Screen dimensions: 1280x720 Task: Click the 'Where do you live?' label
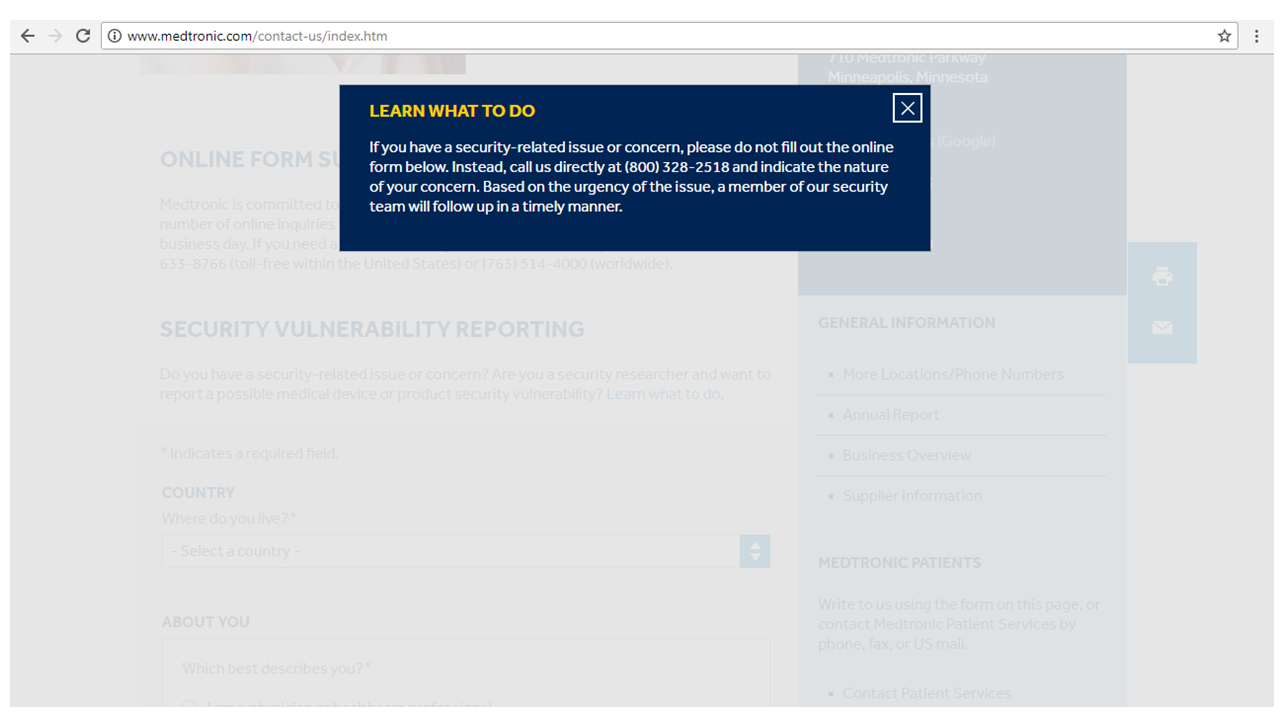(229, 519)
